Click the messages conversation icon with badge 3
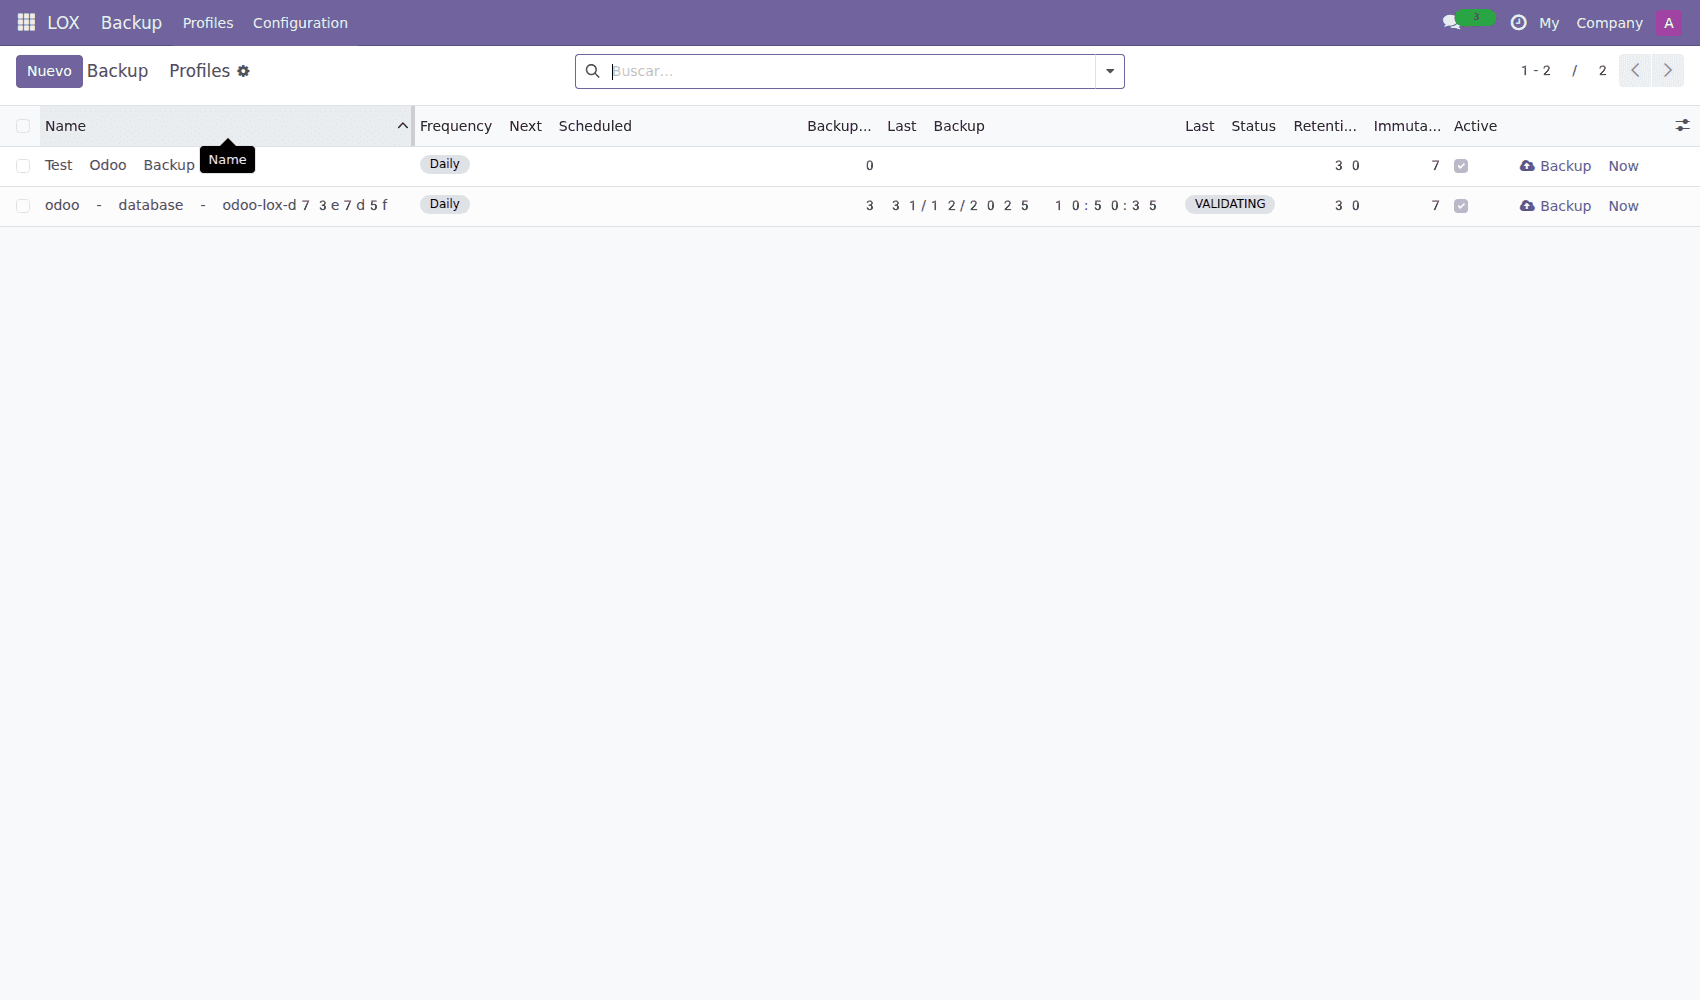1700x1000 pixels. pos(1453,21)
